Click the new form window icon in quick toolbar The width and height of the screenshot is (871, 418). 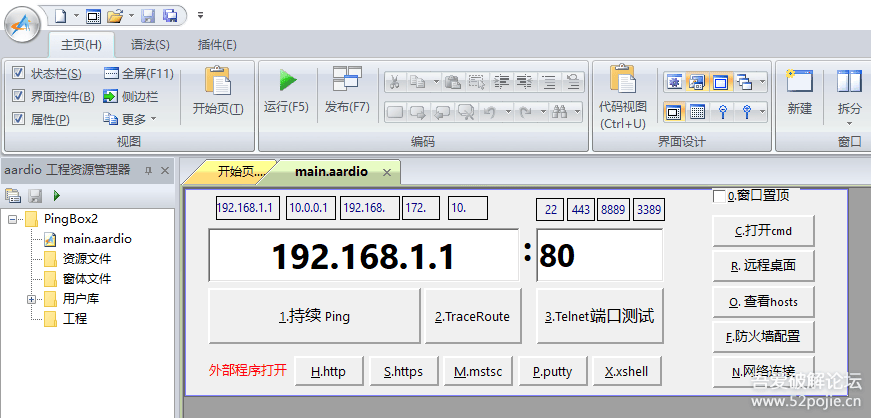click(x=93, y=16)
